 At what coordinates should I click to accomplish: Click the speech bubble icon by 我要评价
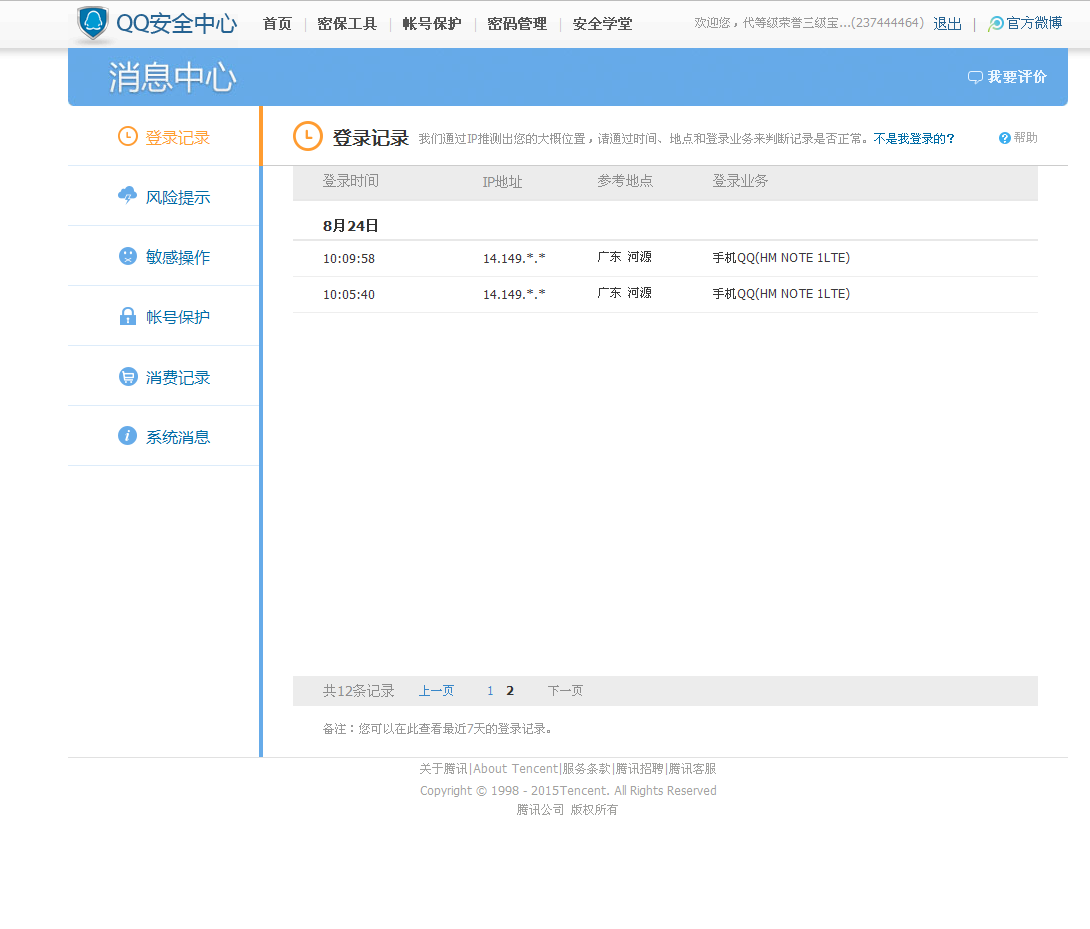tap(975, 77)
